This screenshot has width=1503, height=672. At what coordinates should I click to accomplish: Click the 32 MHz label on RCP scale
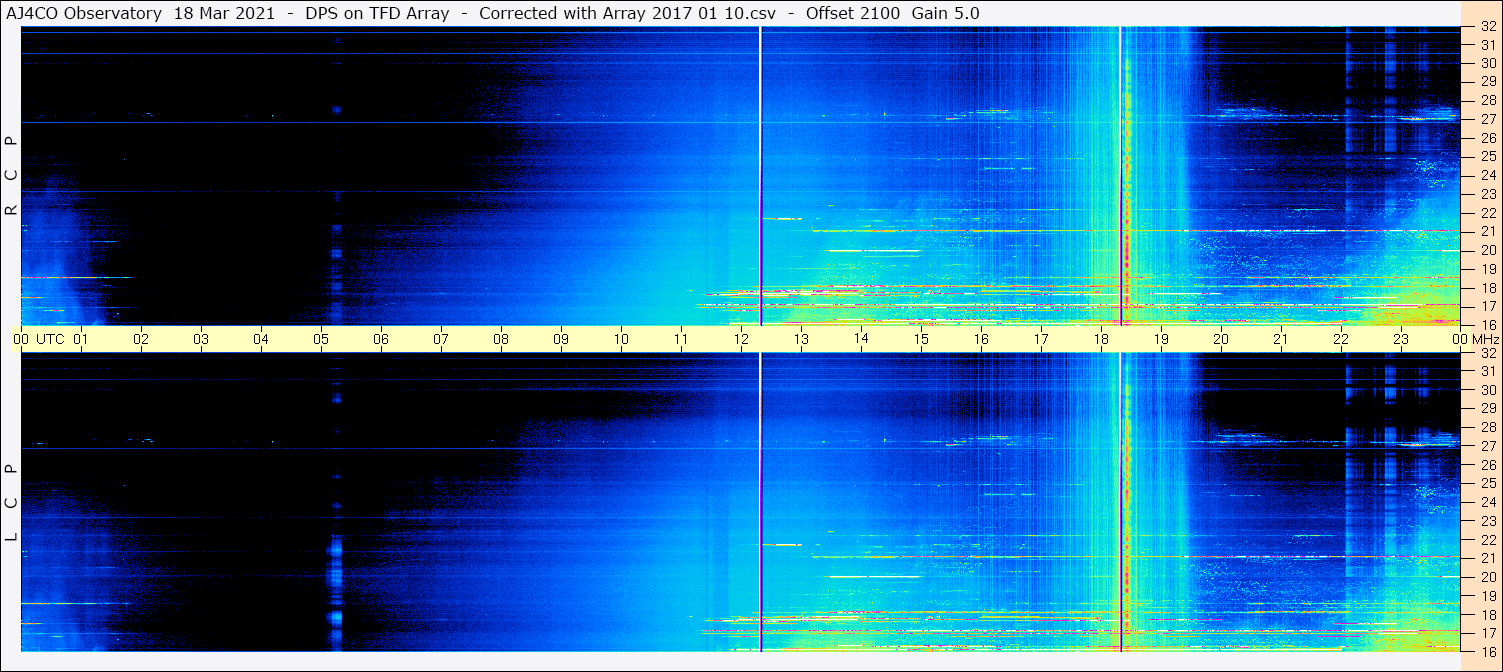pos(1487,27)
